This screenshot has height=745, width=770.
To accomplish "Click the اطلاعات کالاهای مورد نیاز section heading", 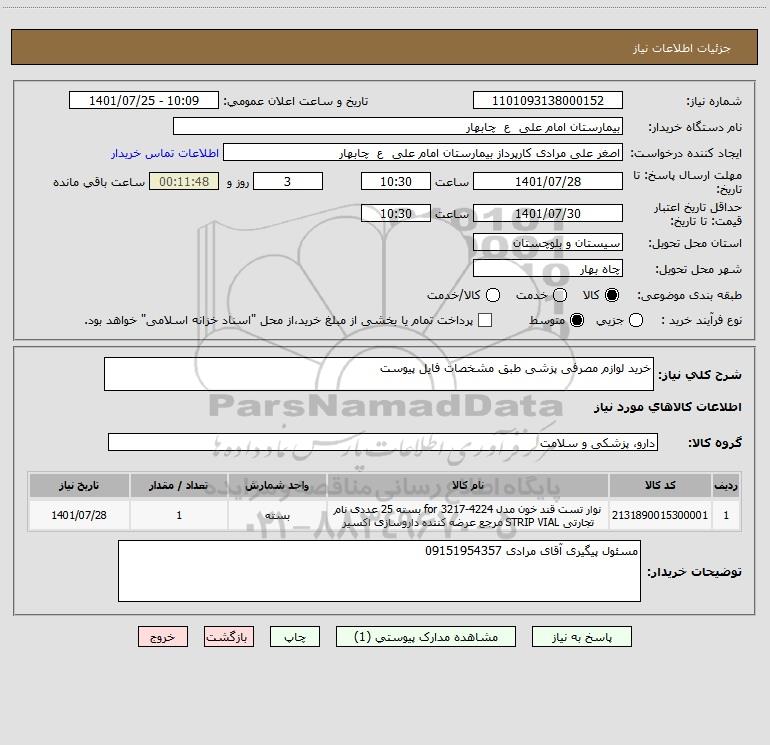I will point(667,407).
